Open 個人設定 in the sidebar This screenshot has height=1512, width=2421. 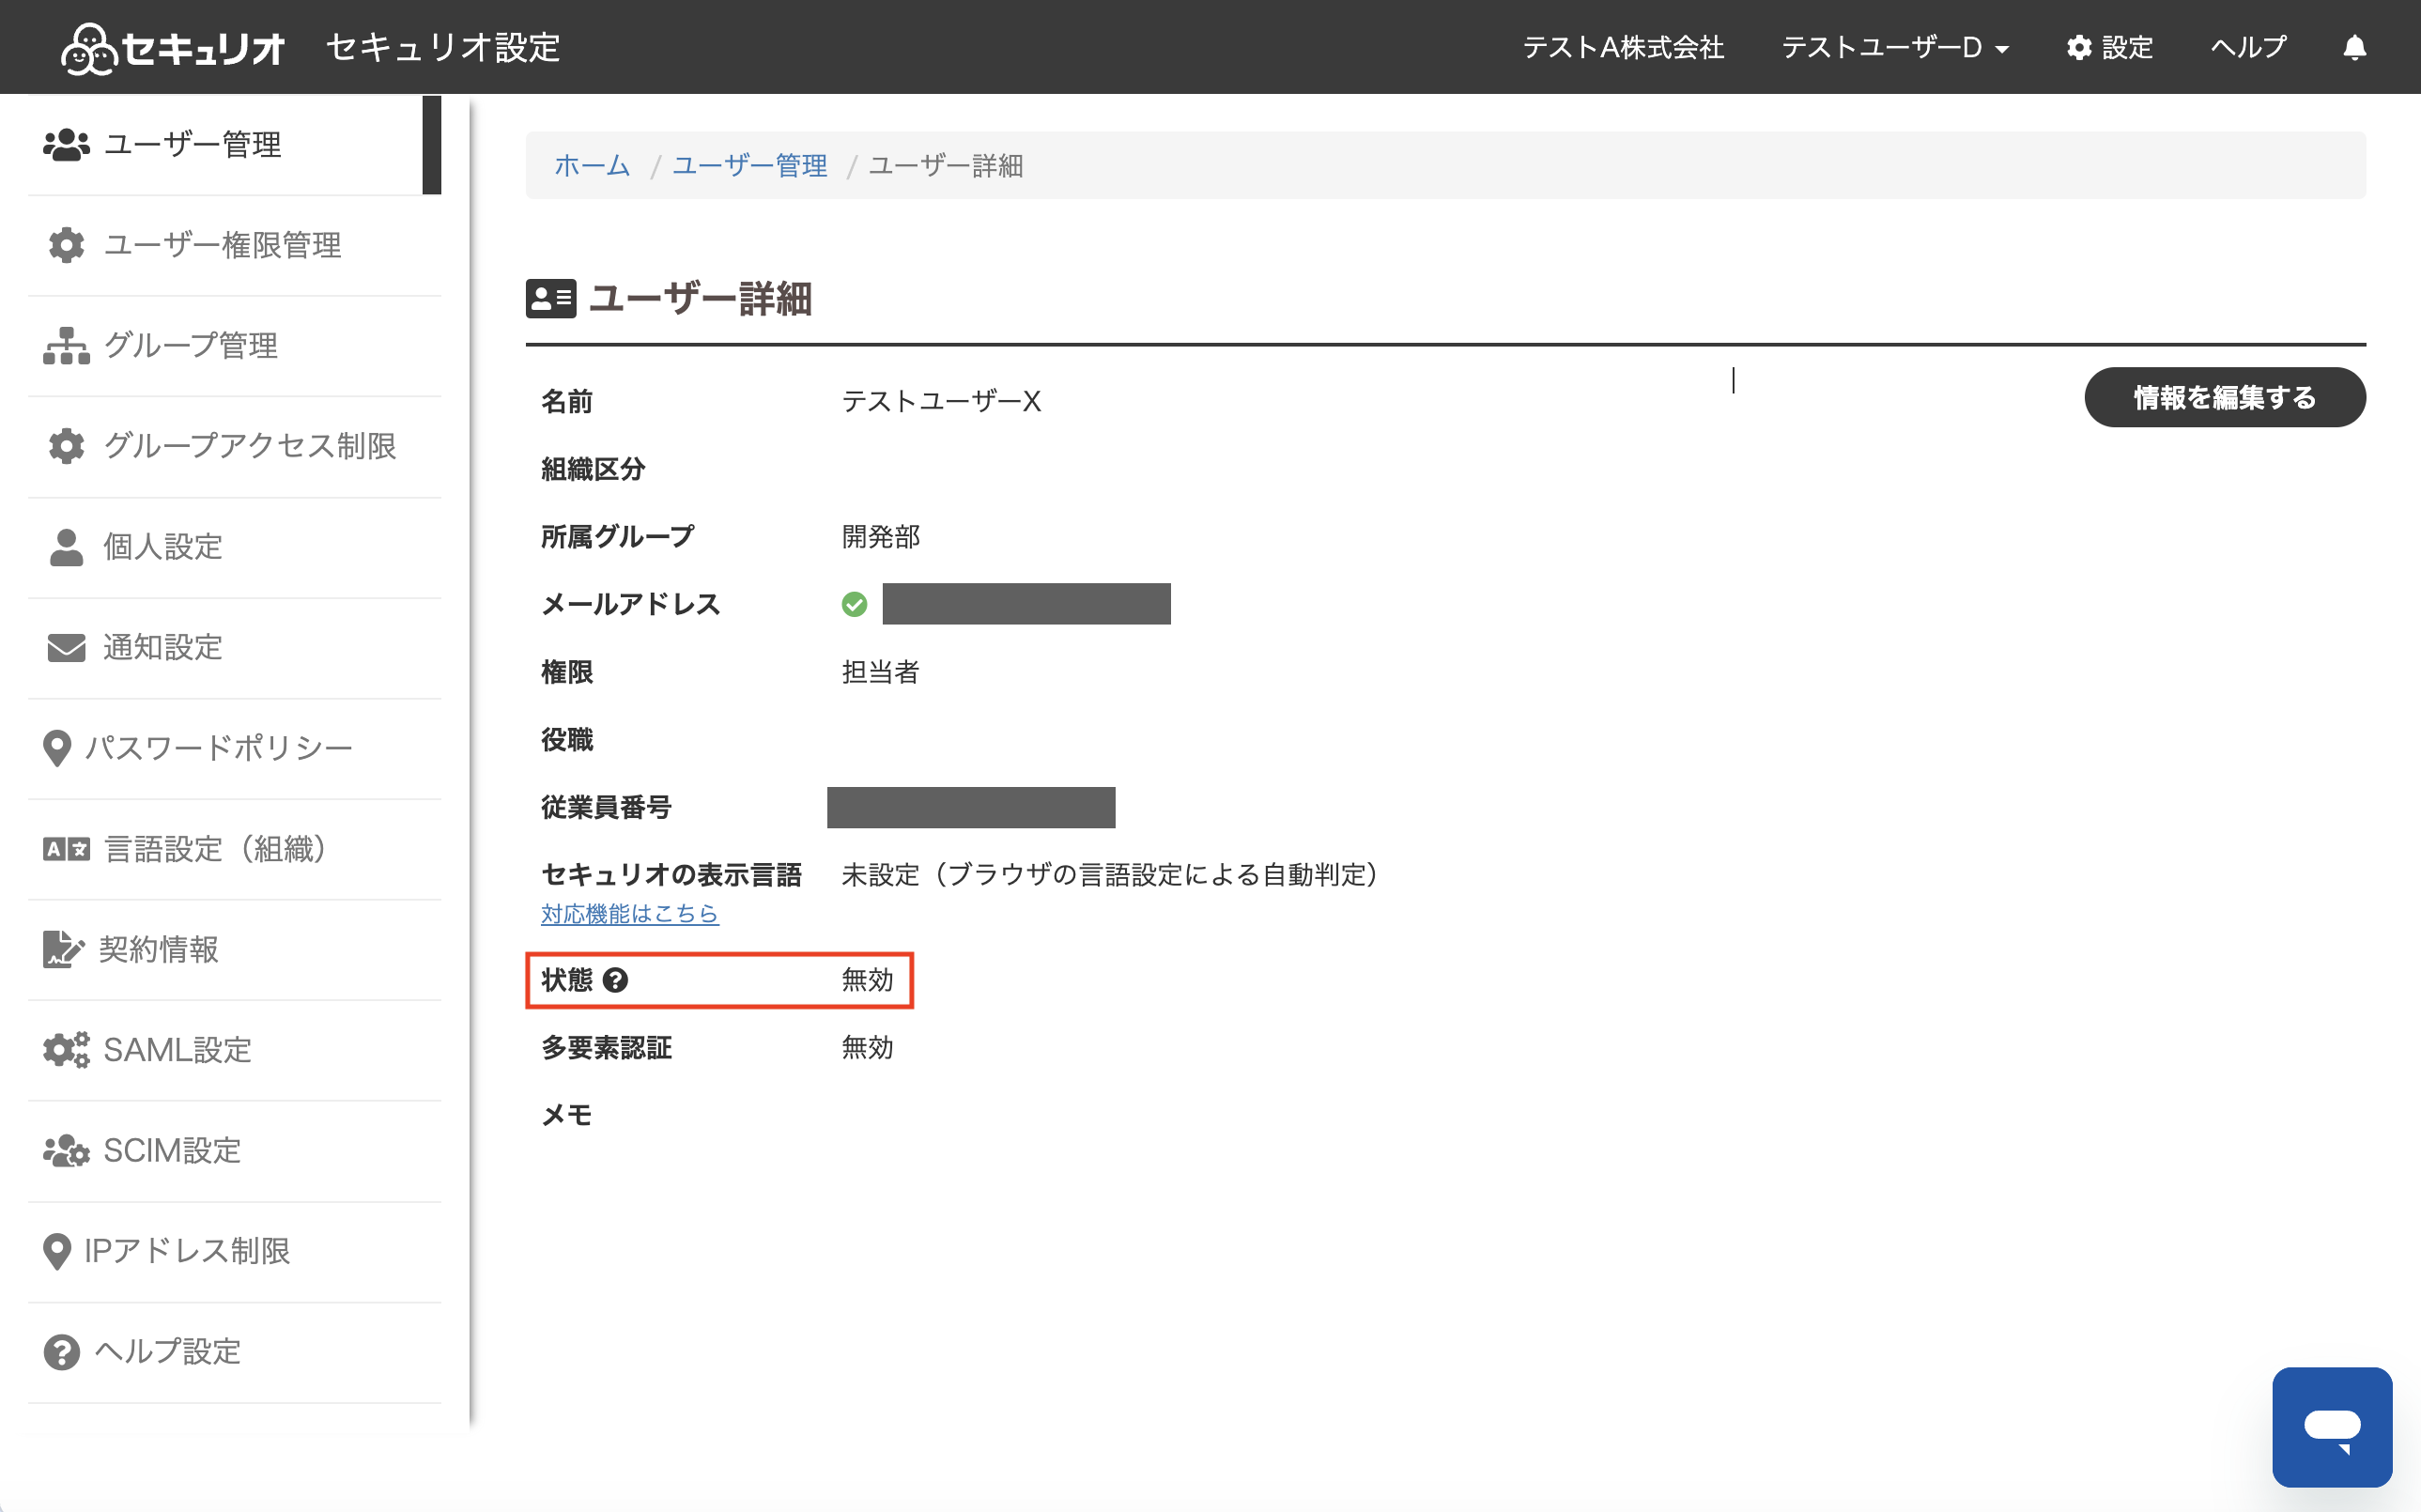click(234, 547)
